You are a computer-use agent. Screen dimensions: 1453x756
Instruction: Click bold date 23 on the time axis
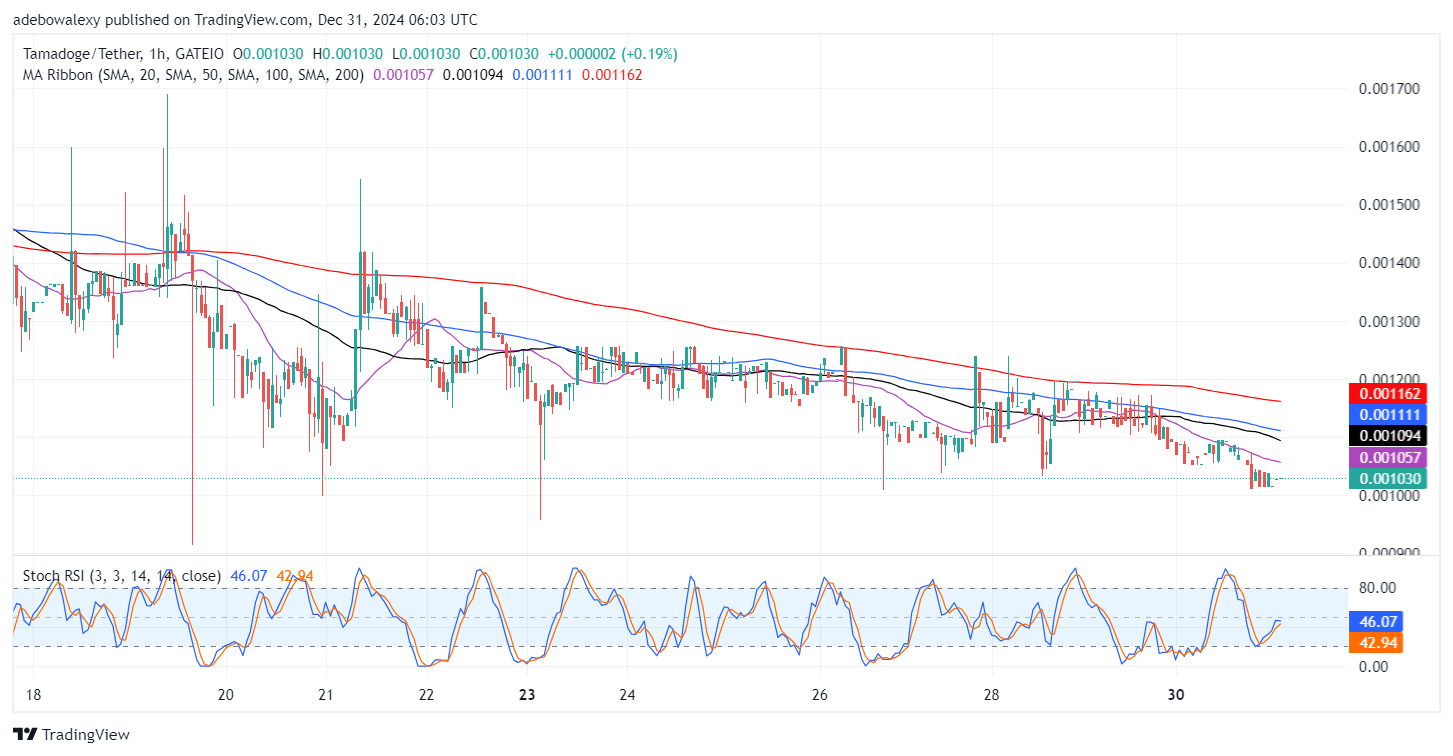529,695
